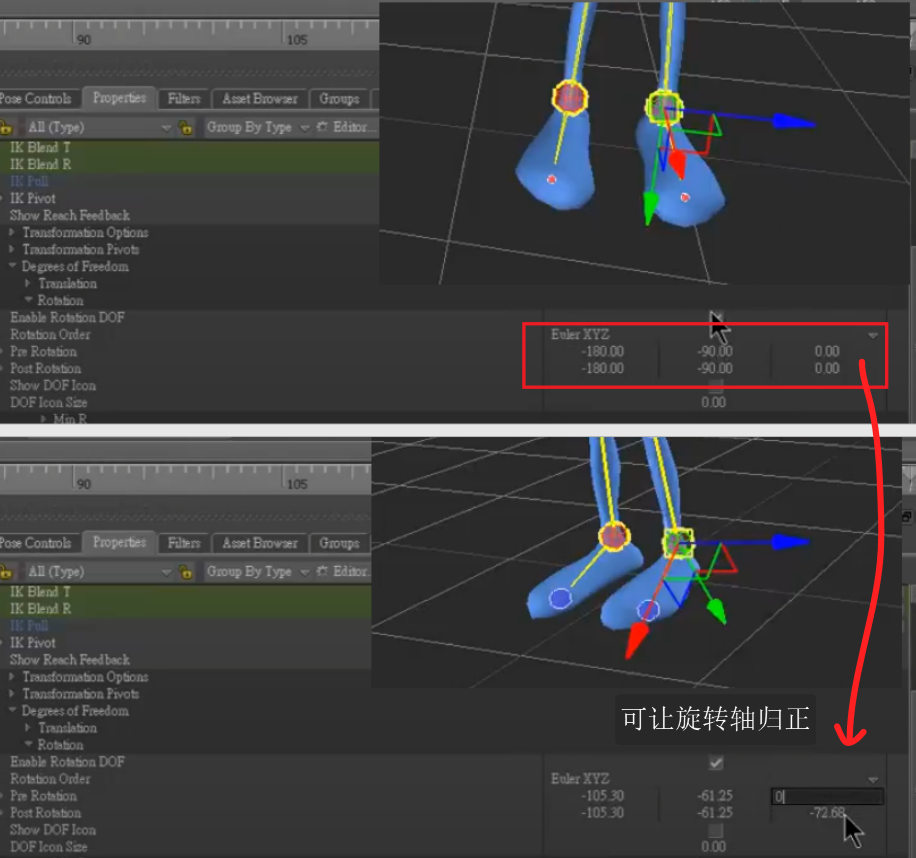Switch to Asset Browser tab in upper panel
The width and height of the screenshot is (916, 858).
point(260,99)
